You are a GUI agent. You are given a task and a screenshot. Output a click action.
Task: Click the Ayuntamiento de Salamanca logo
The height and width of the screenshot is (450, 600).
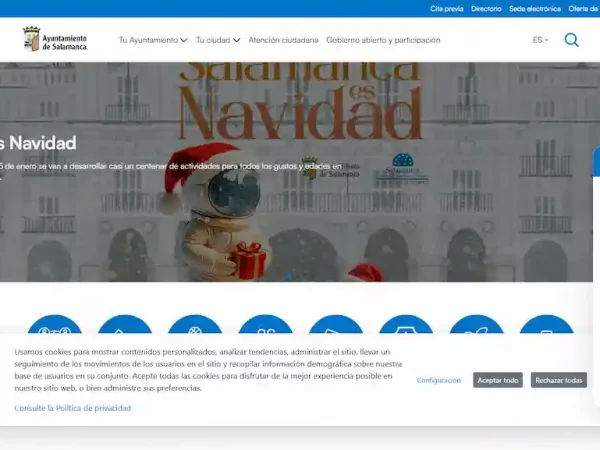pyautogui.click(x=55, y=39)
